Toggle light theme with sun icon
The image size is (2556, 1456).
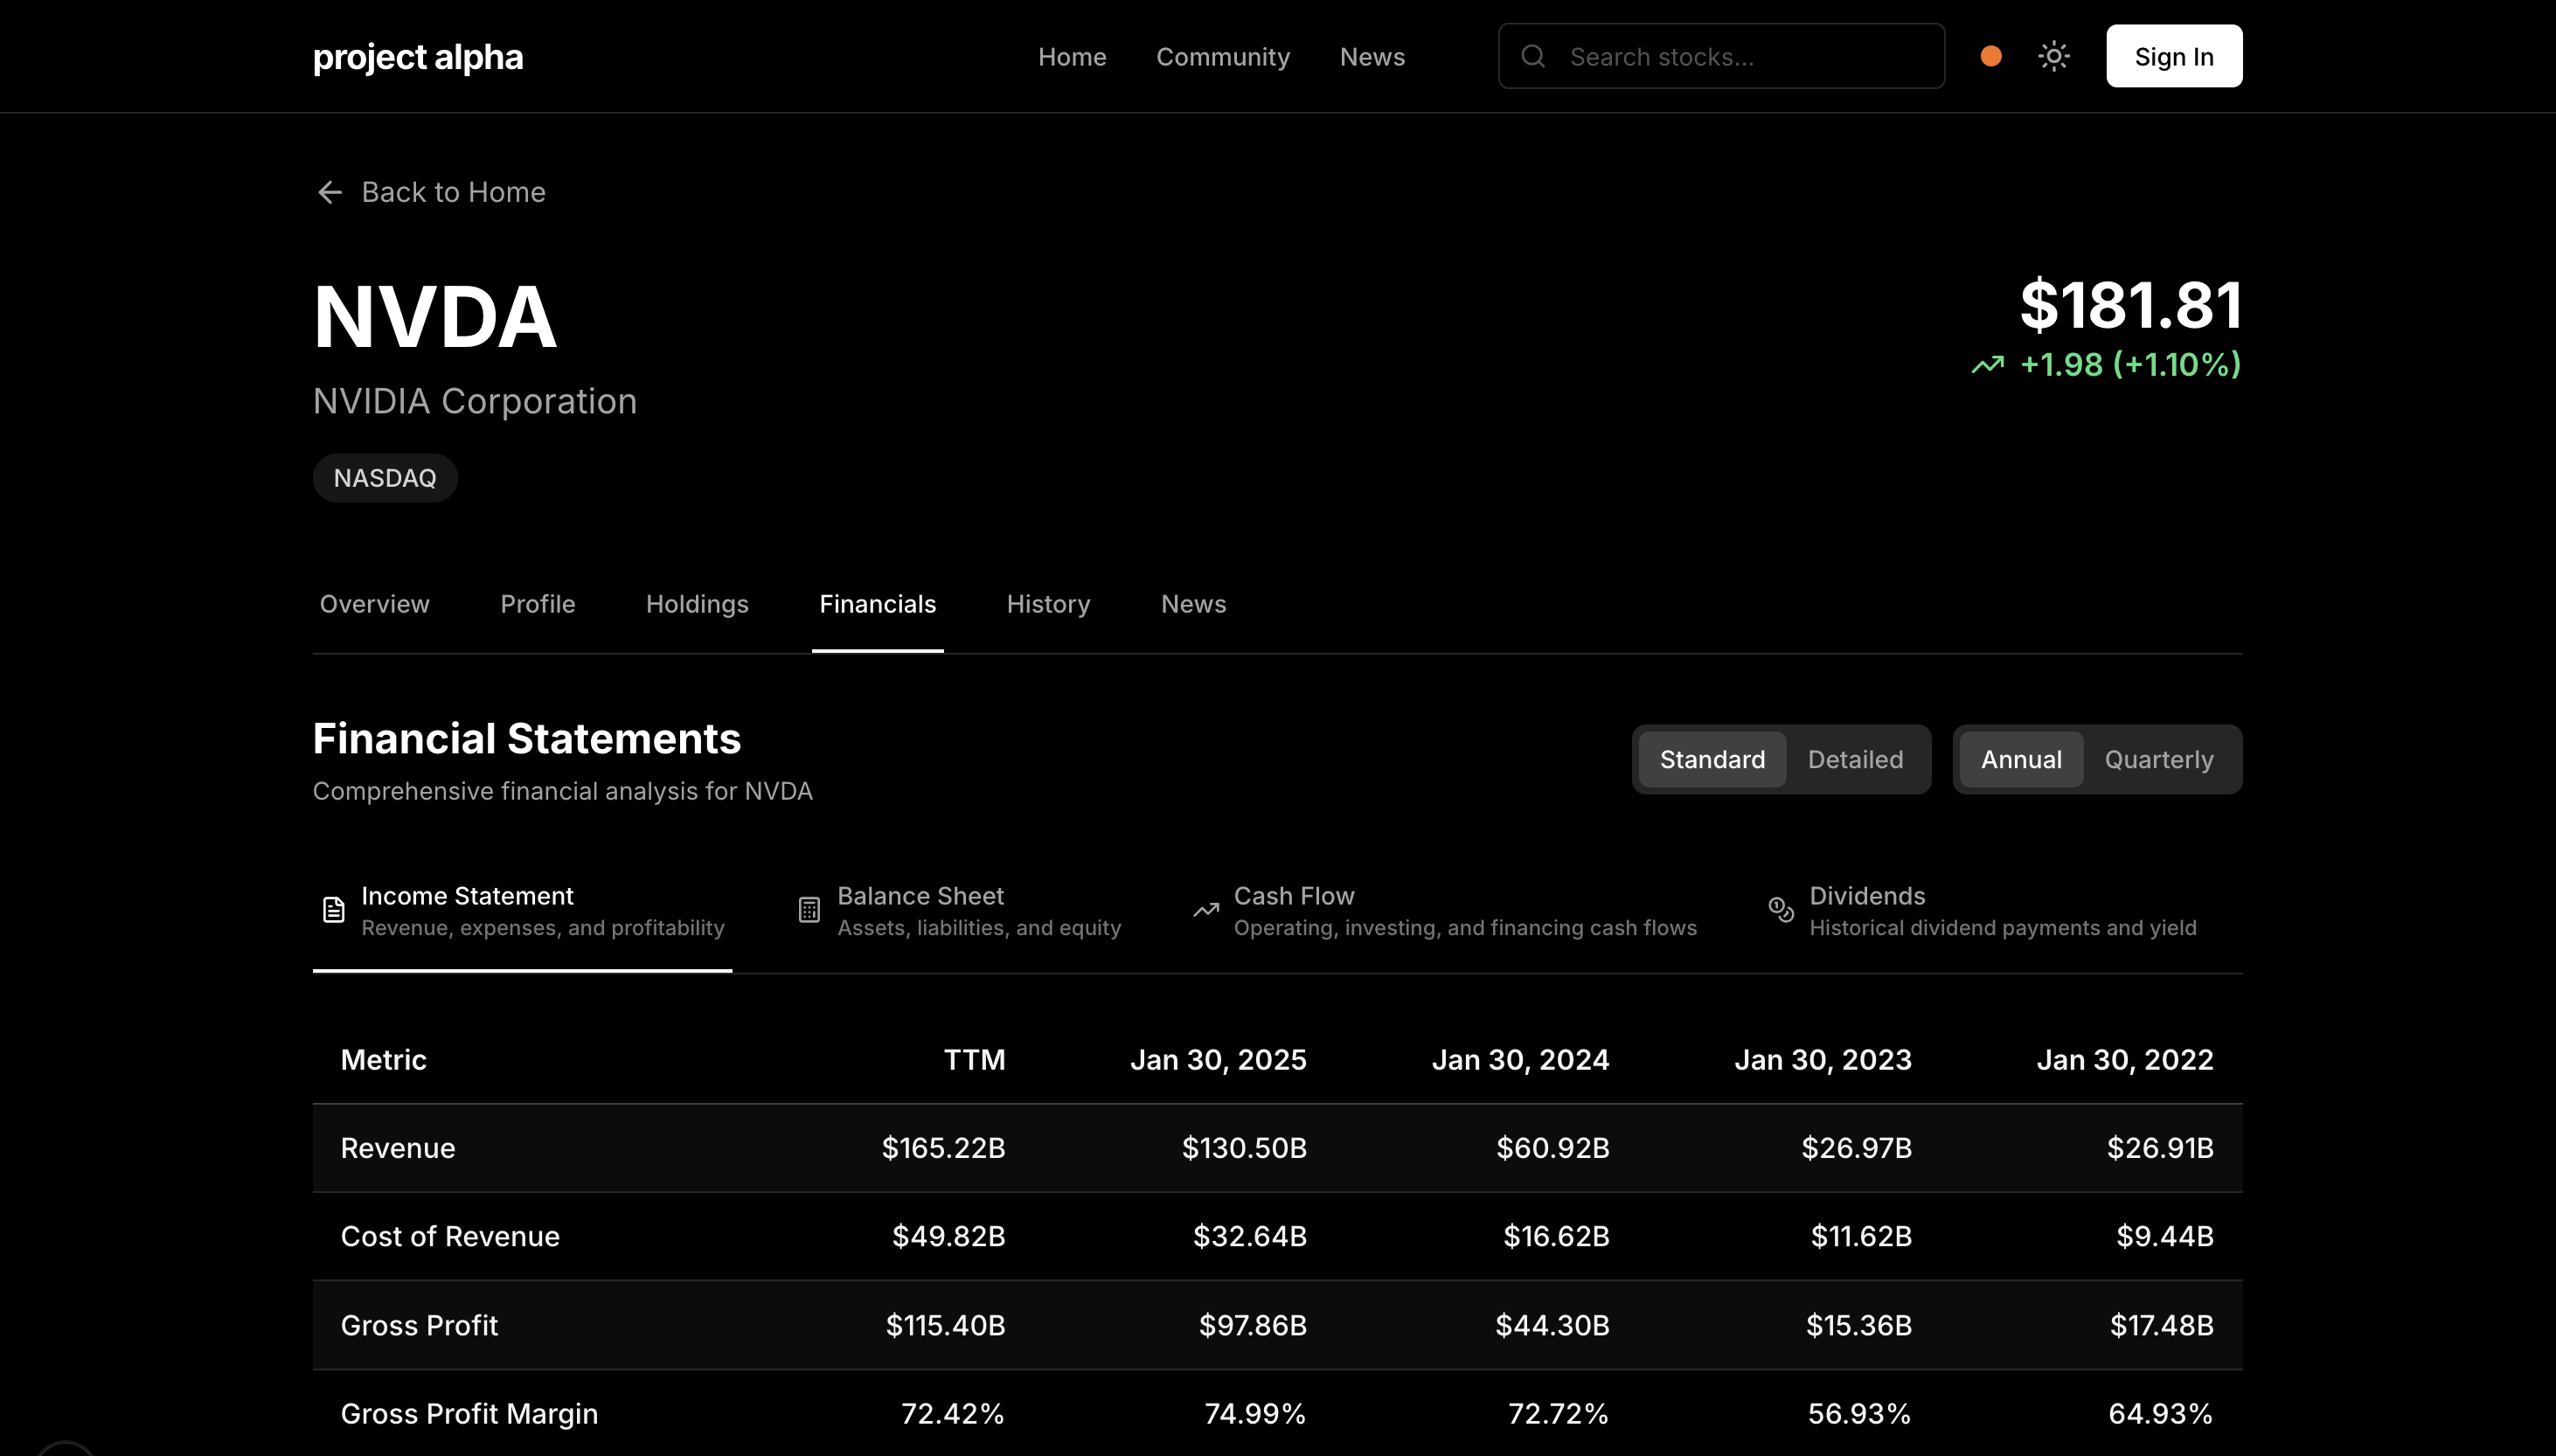[x=2053, y=57]
